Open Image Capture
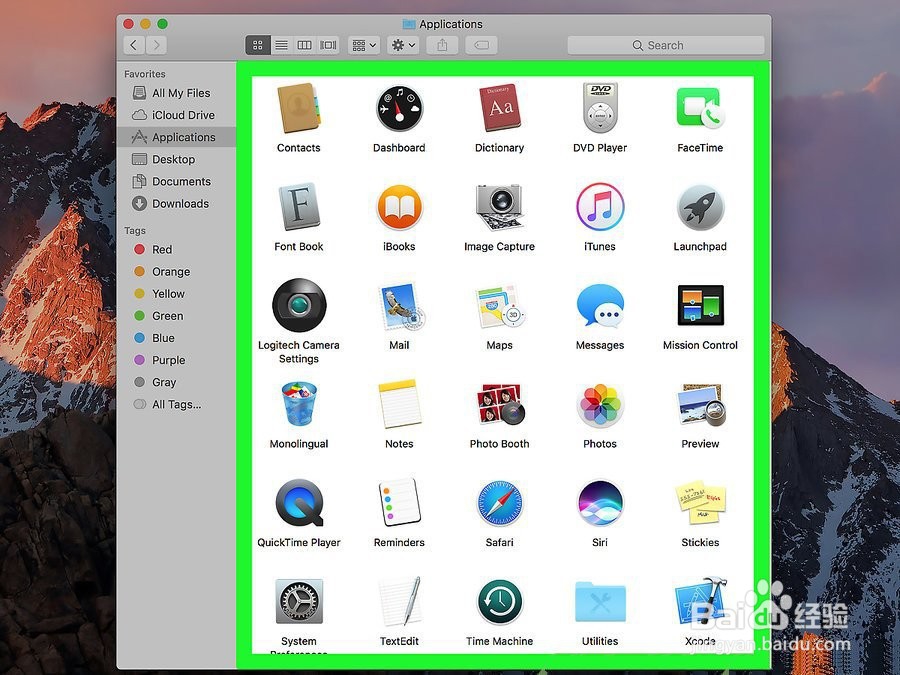Viewport: 900px width, 675px height. pyautogui.click(x=499, y=207)
